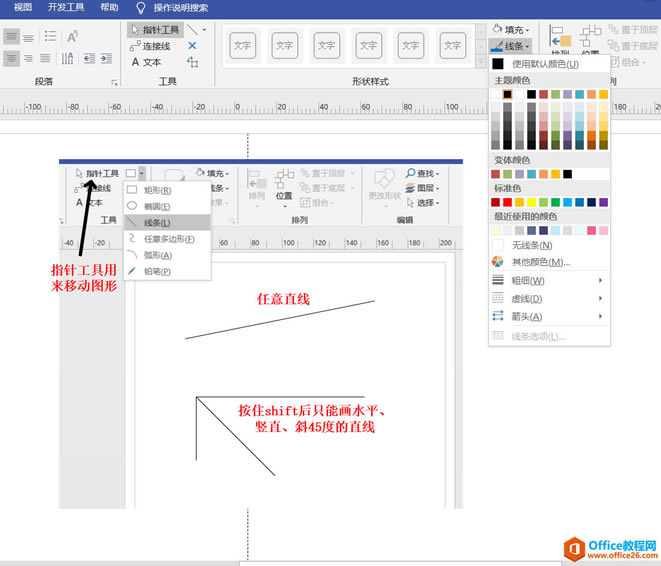The height and width of the screenshot is (566, 661).
Task: Toggle left text alignment in 段落 group
Action: tap(10, 58)
